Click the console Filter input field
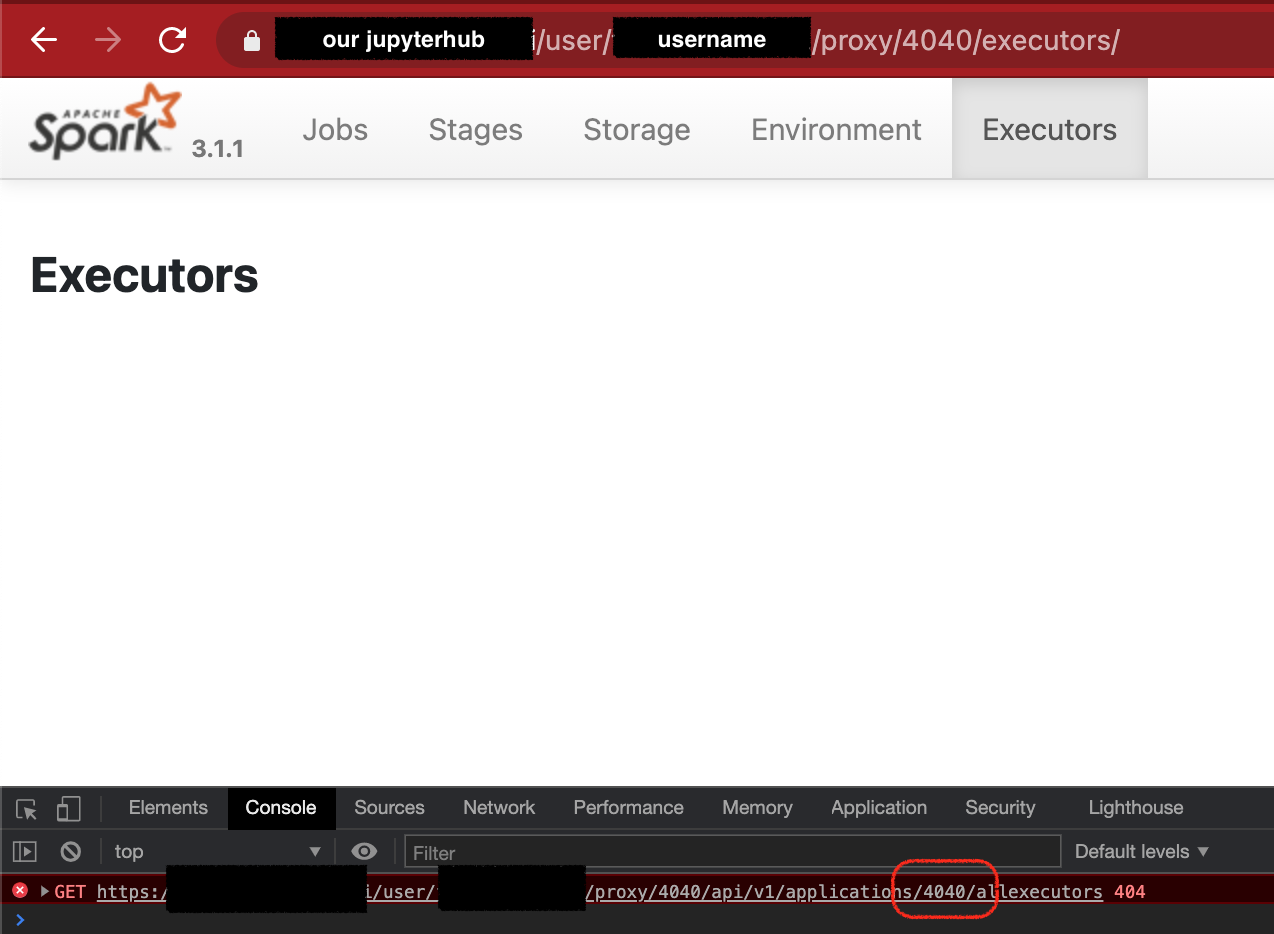 point(732,852)
